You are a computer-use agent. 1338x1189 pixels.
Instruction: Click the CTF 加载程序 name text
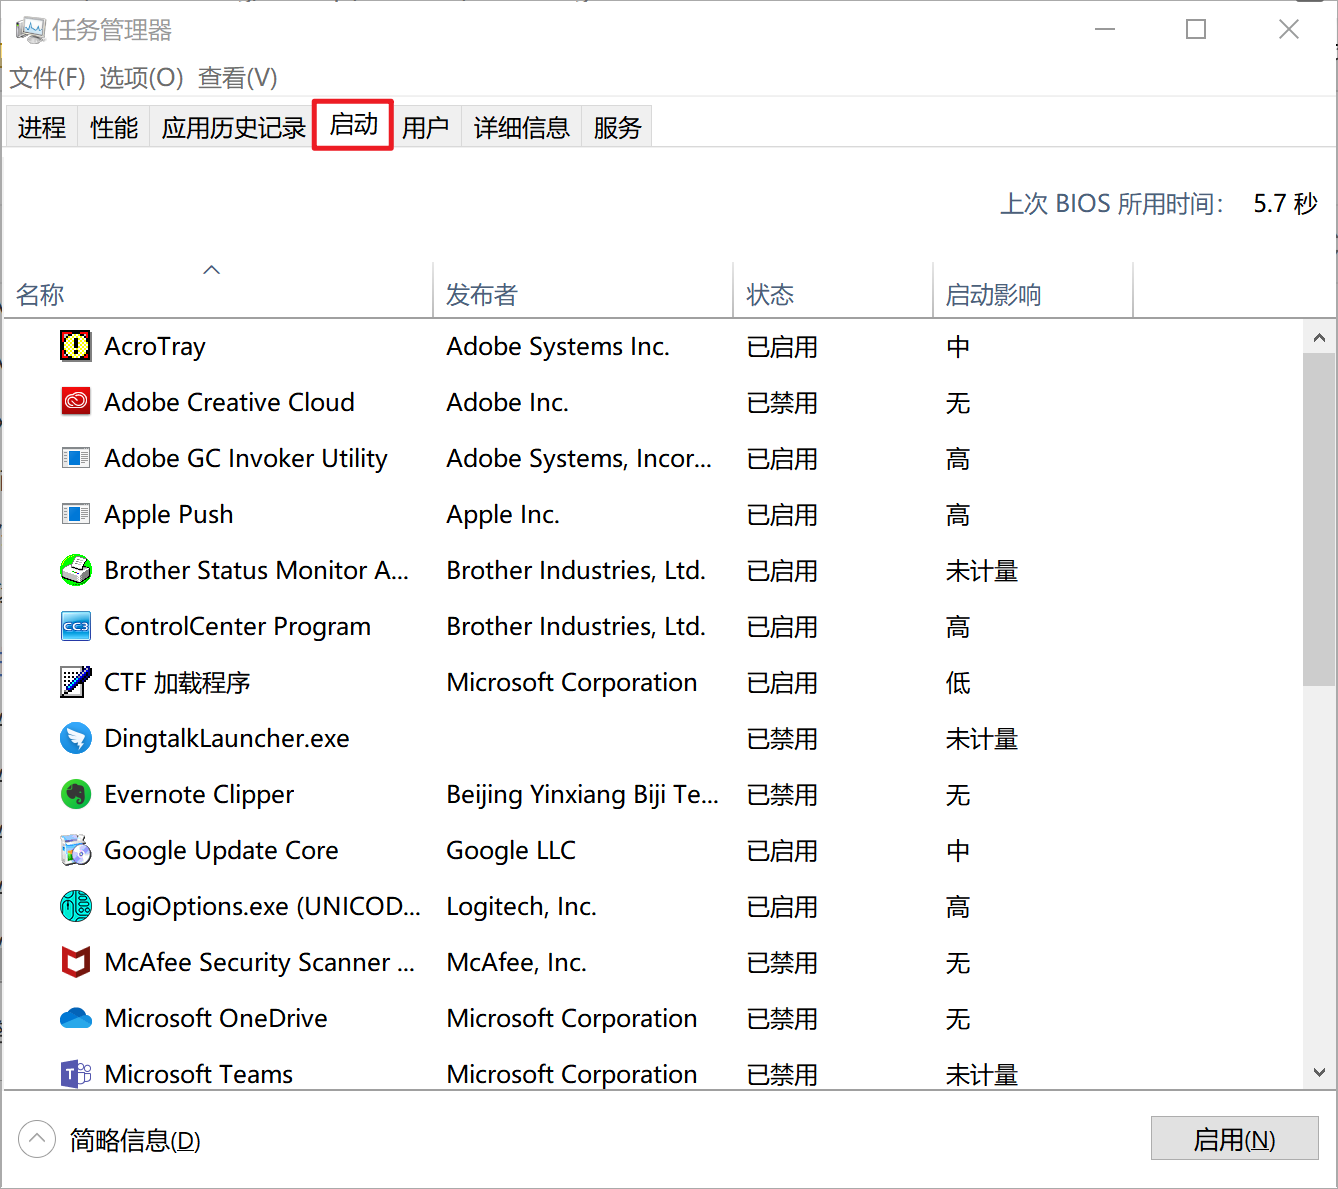click(177, 682)
